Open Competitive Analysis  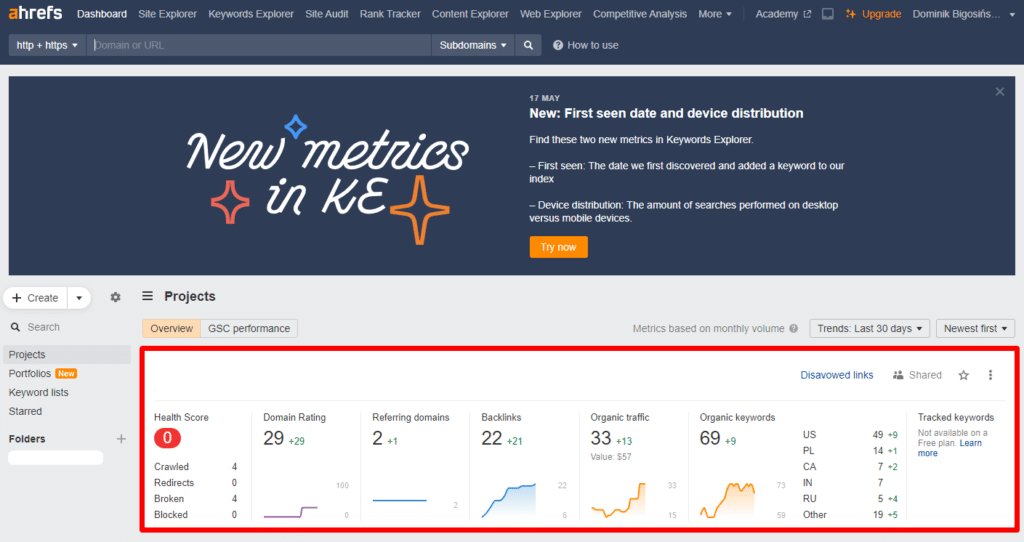coord(640,14)
